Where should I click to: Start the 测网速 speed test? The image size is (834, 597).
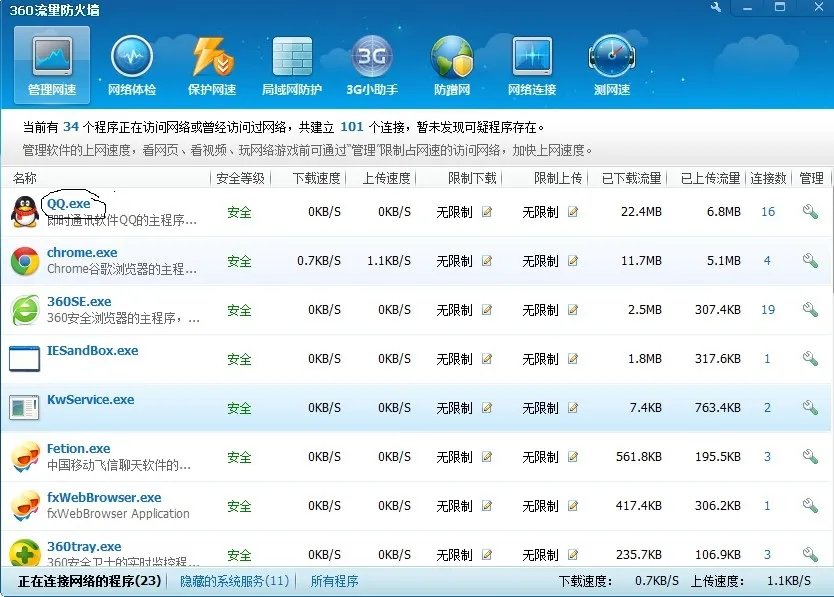612,63
